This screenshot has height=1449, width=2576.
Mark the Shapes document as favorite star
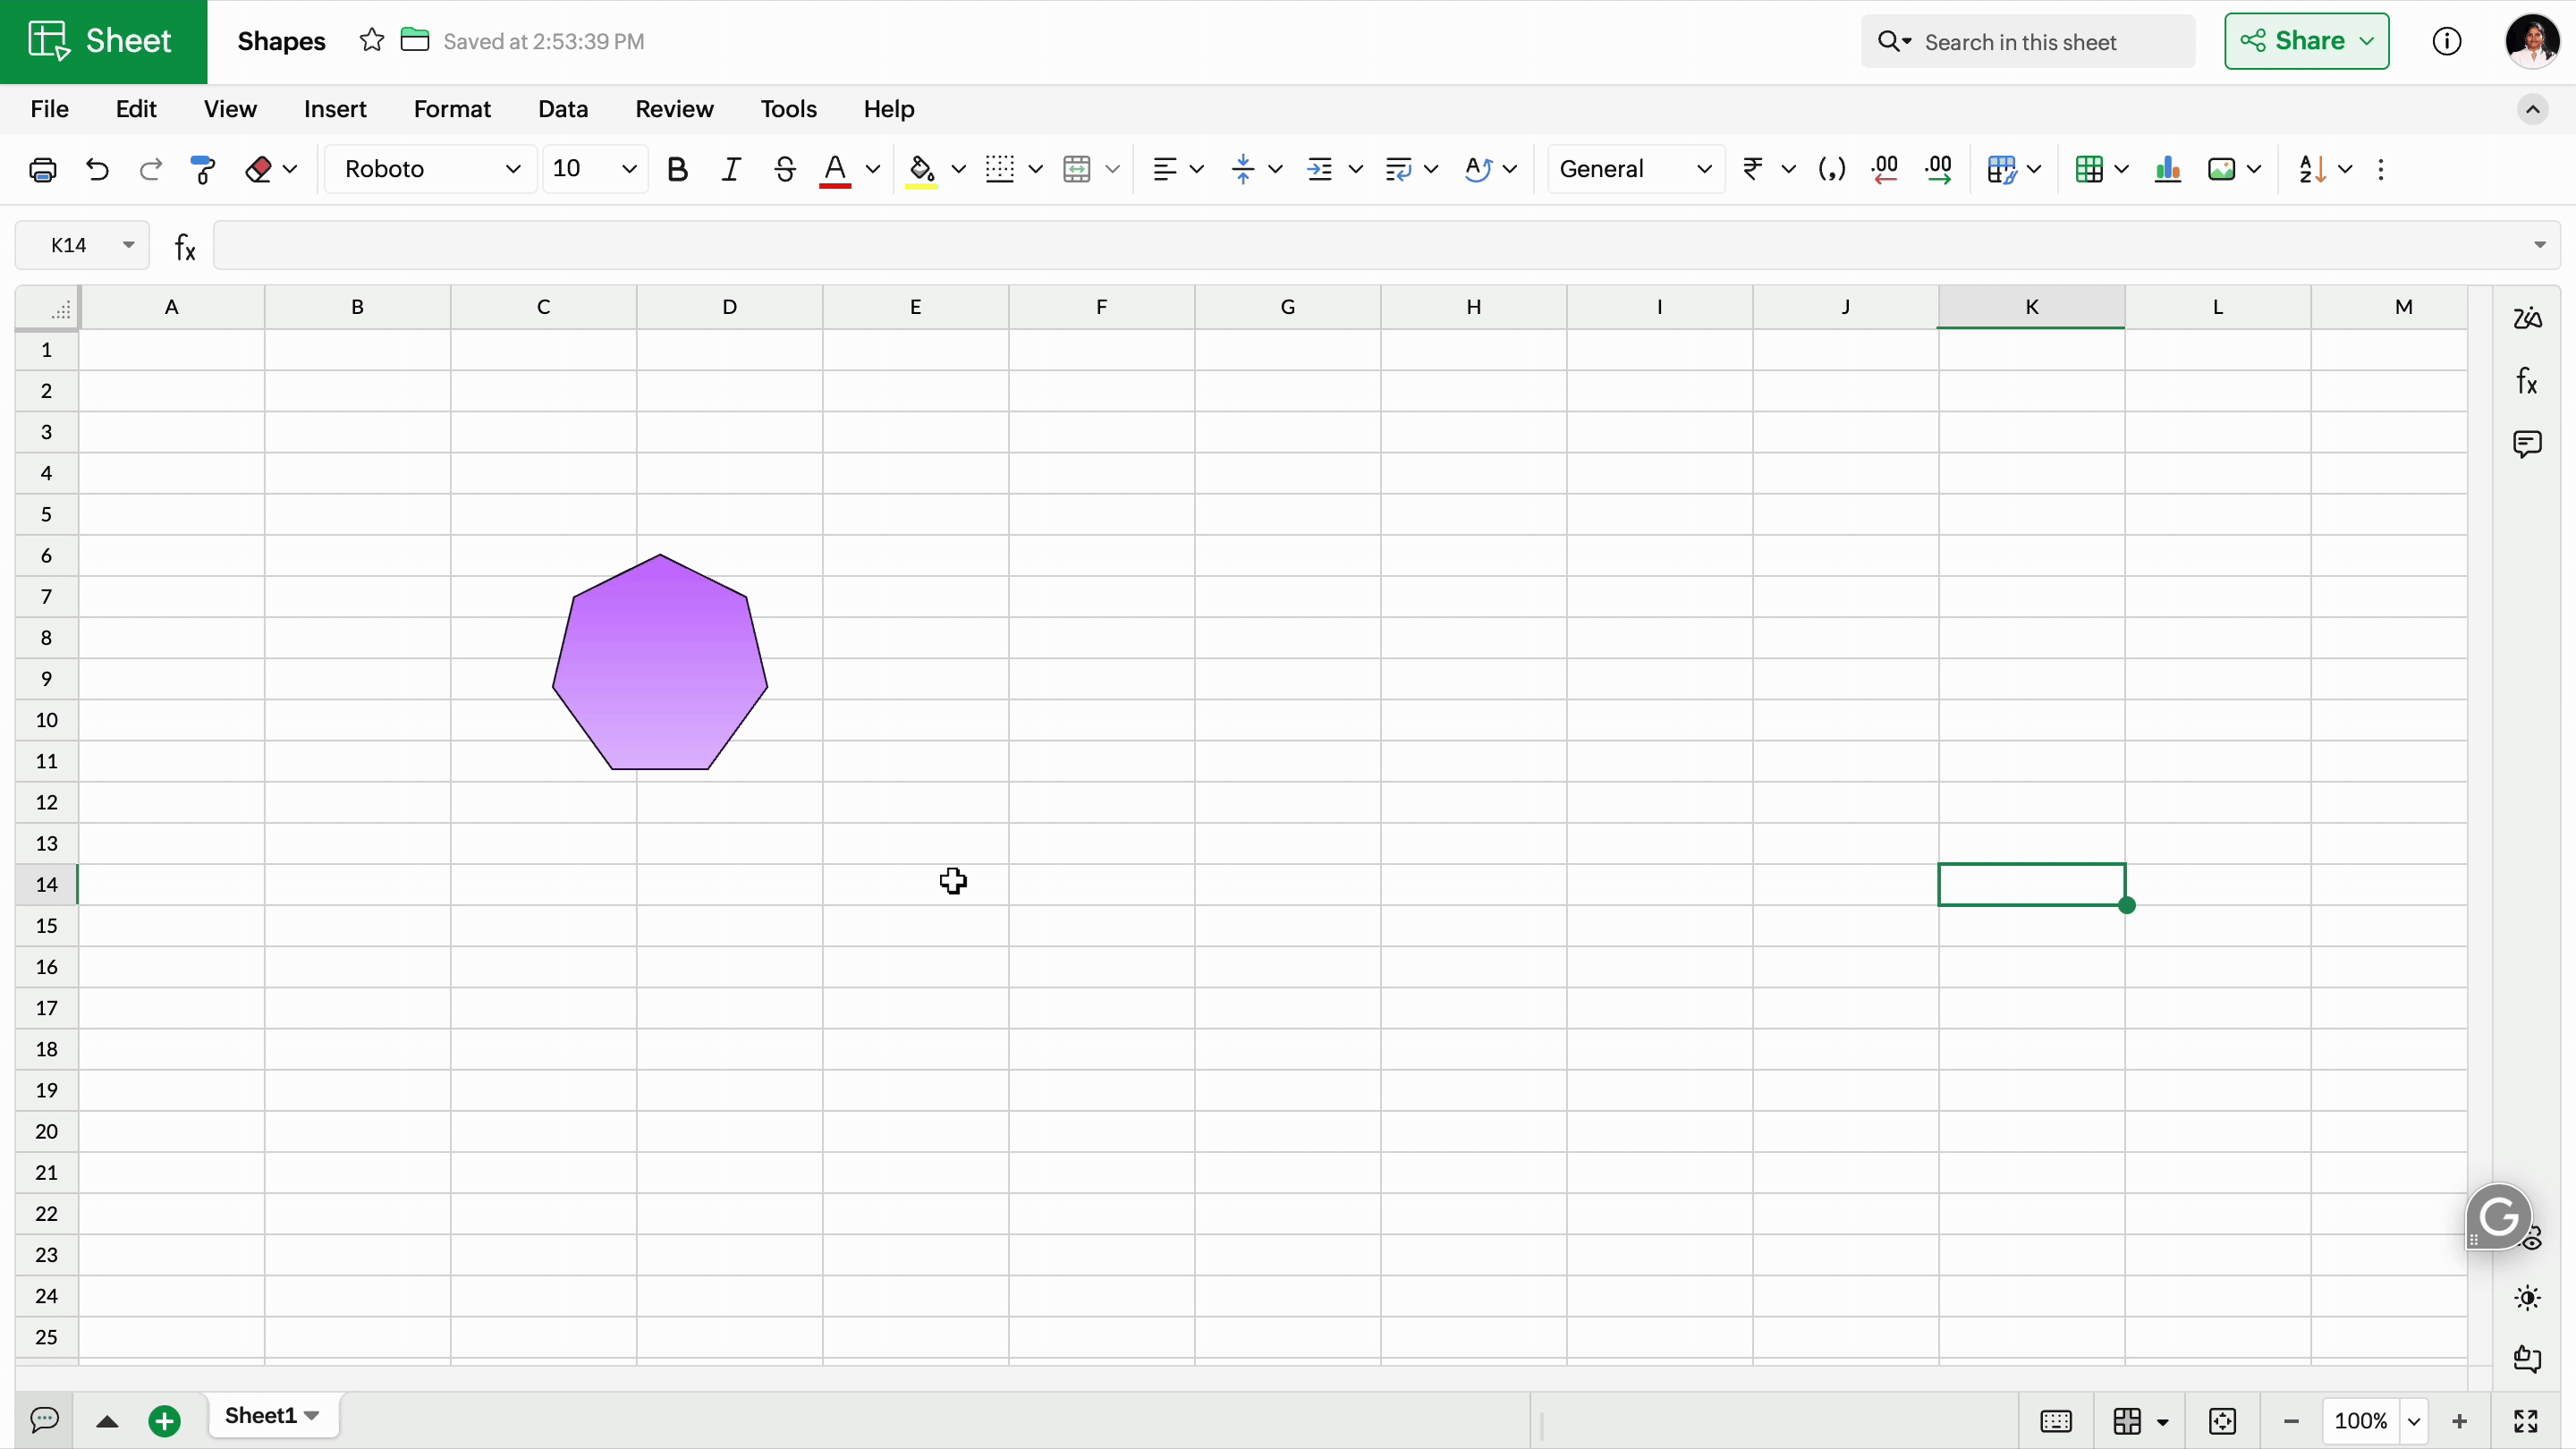tap(372, 41)
